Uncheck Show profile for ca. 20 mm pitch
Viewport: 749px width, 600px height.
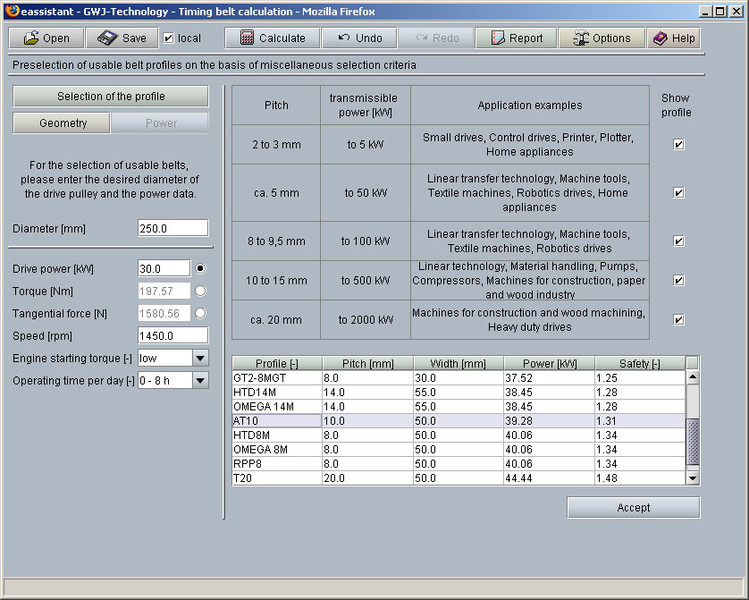[679, 320]
